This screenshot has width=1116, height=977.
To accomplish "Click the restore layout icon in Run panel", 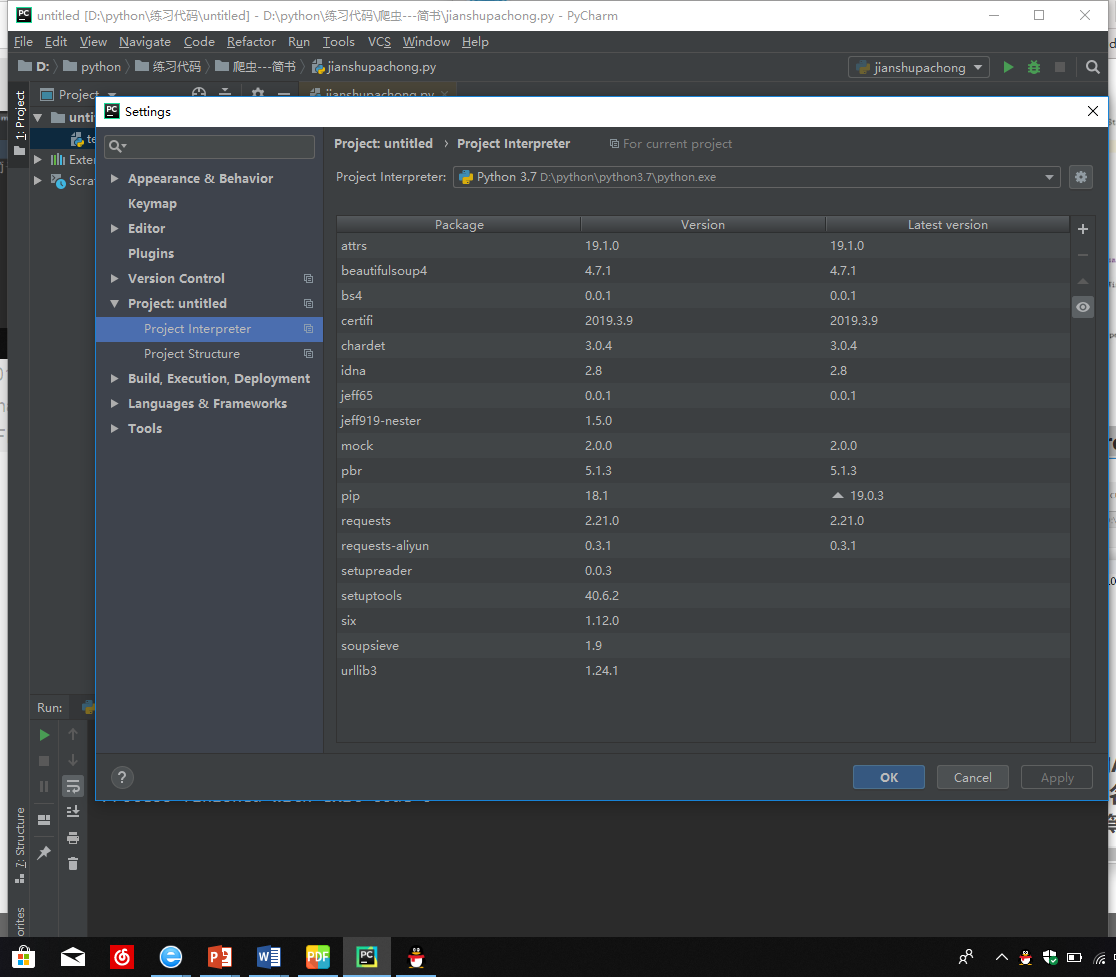I will tap(44, 820).
